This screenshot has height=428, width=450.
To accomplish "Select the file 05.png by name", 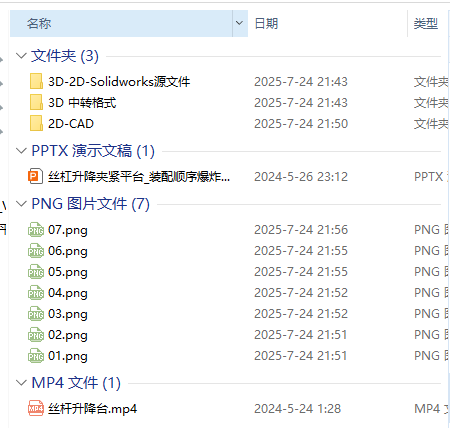I will (68, 272).
